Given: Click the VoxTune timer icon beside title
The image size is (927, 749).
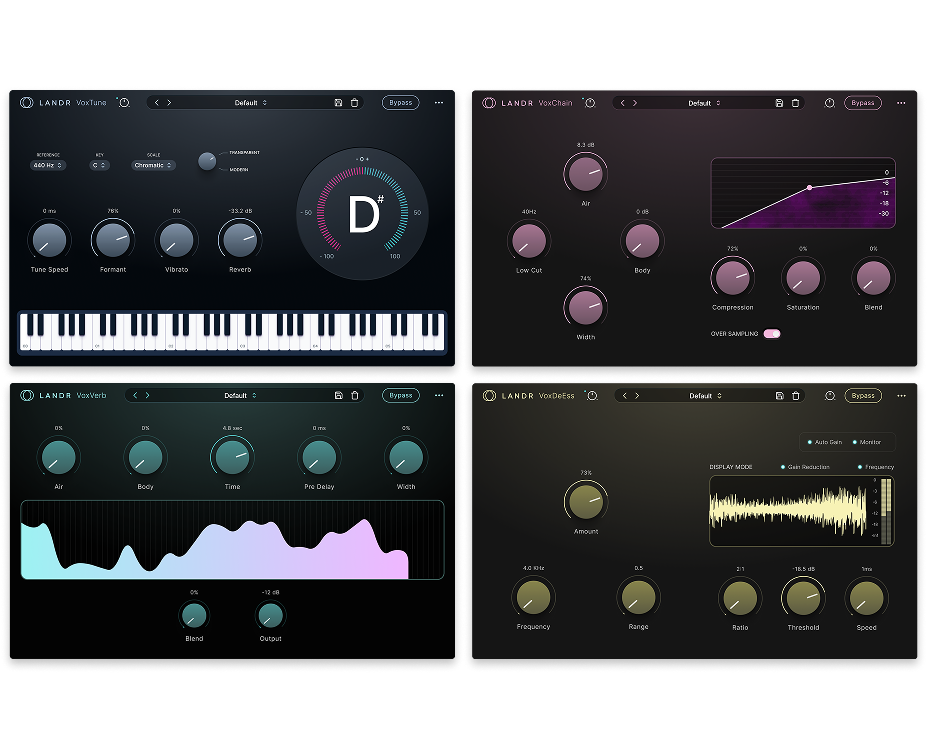Looking at the screenshot, I should point(124,103).
